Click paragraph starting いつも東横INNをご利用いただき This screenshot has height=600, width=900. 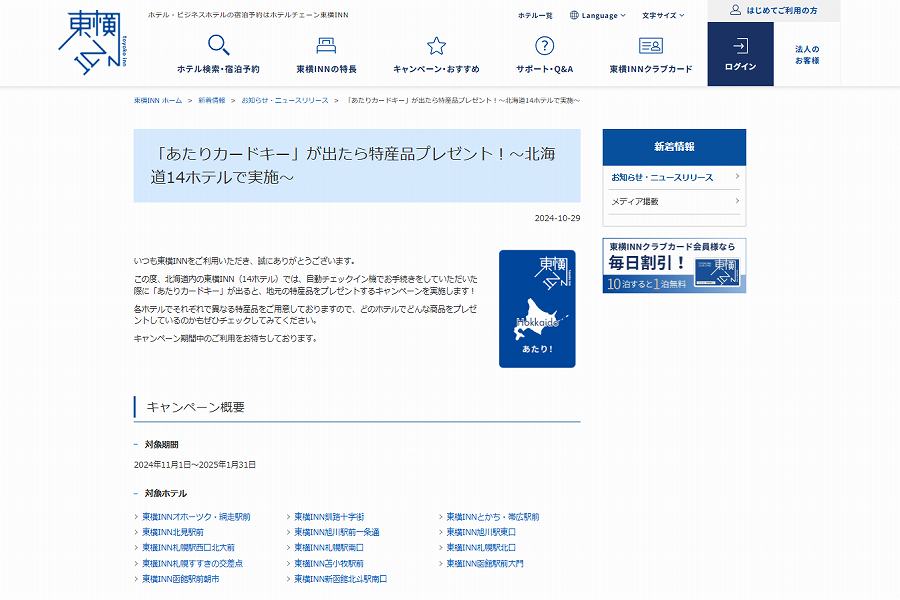click(x=245, y=261)
